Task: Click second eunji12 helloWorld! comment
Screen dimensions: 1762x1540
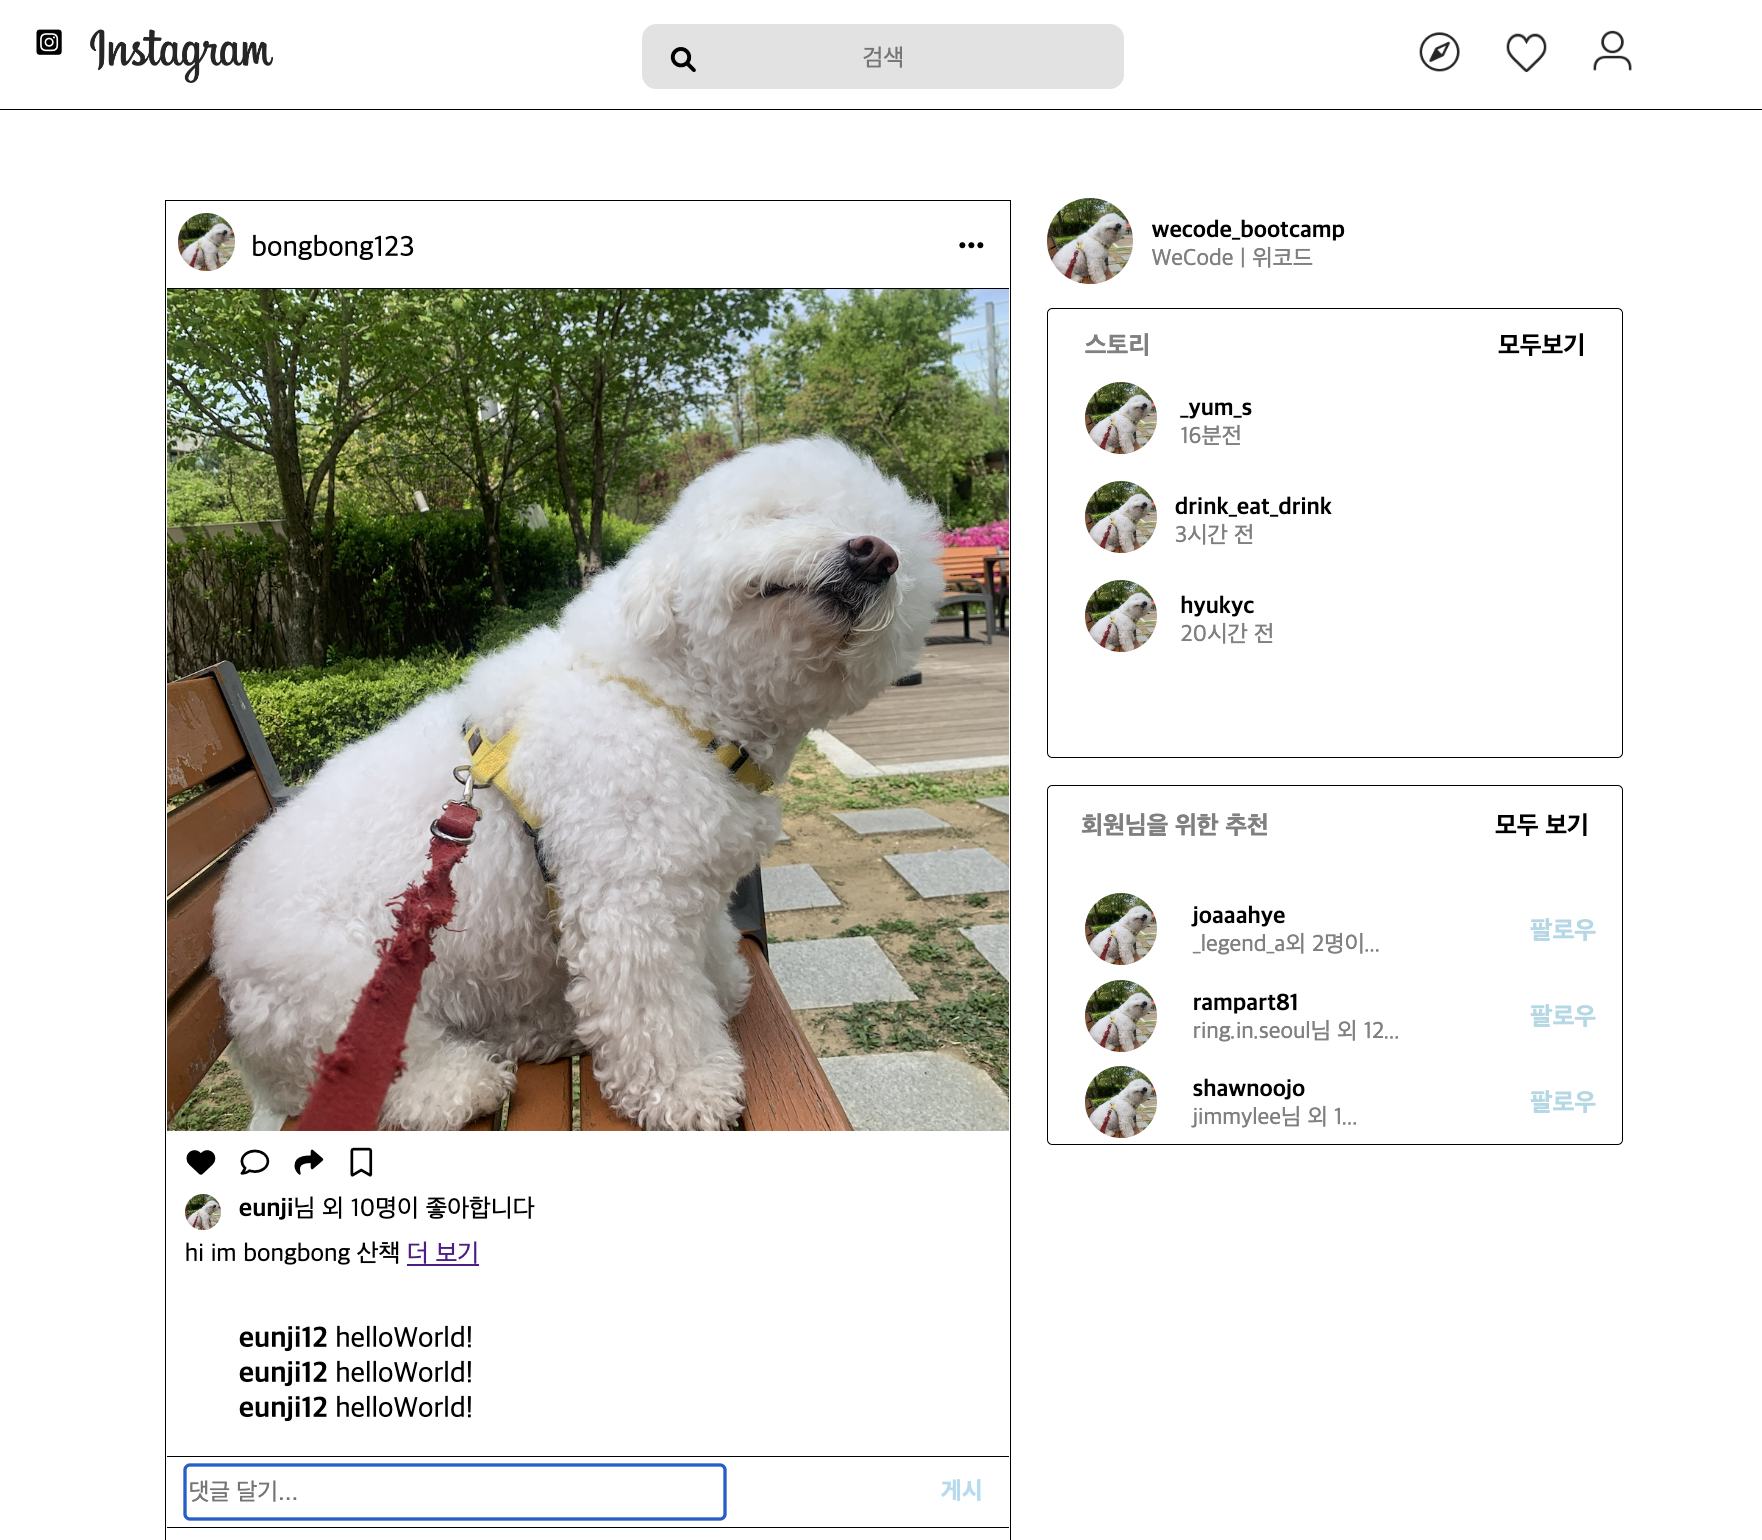Action: click(x=355, y=1372)
